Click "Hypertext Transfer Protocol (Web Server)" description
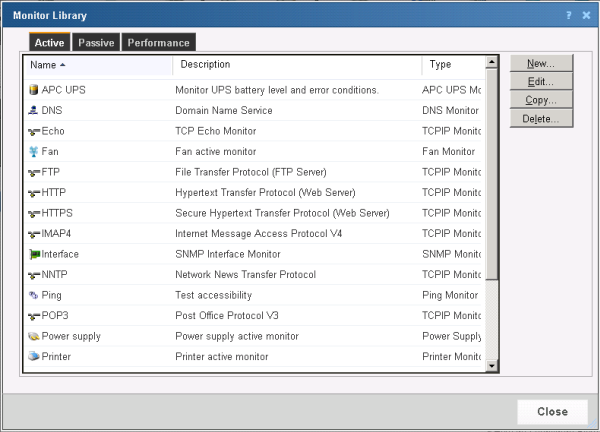Image resolution: width=600 pixels, height=432 pixels. pos(265,192)
